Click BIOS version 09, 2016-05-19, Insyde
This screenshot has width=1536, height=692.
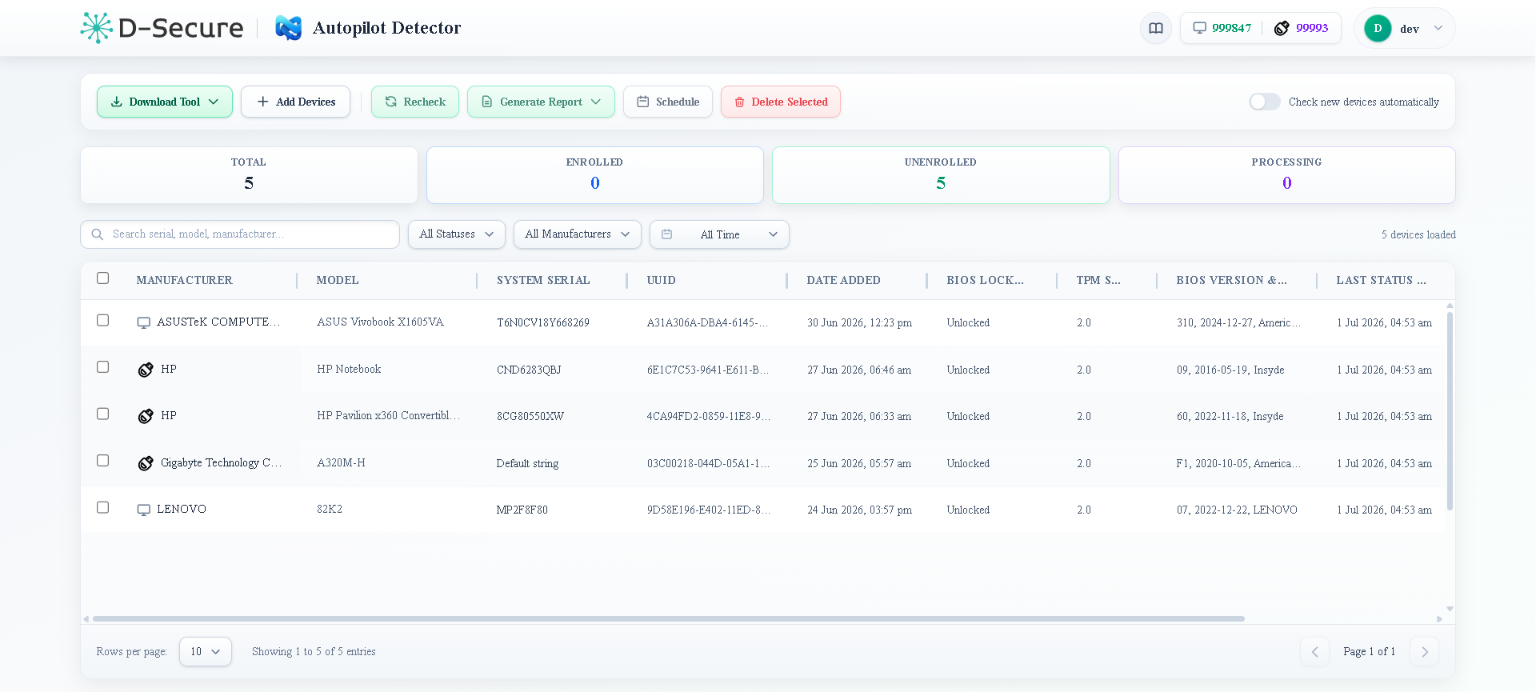(1230, 370)
